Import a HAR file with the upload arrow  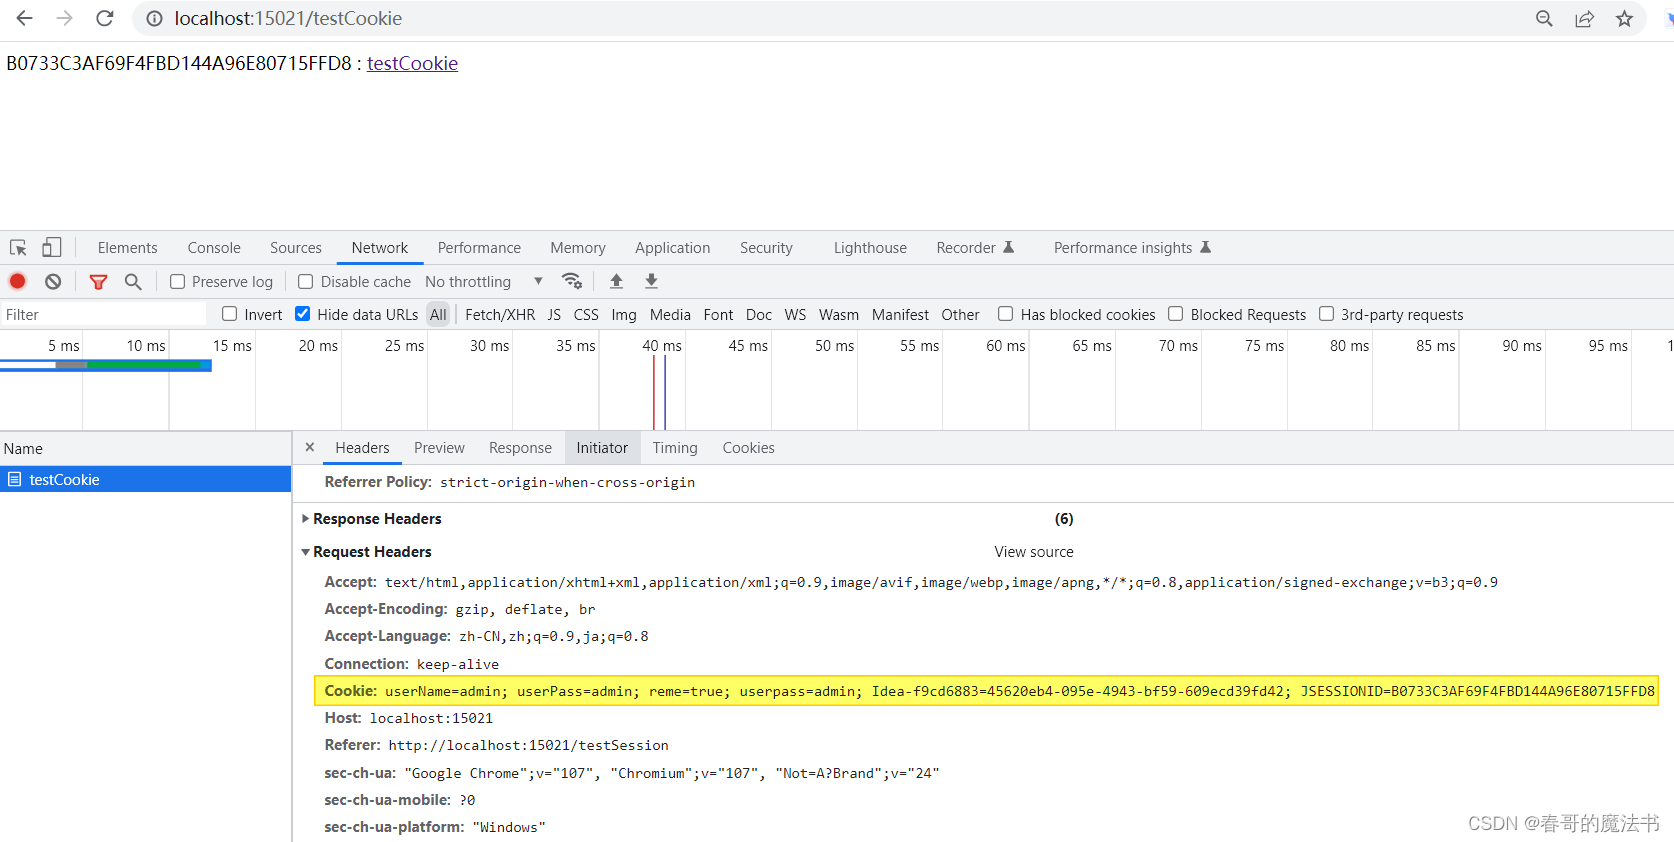pos(616,281)
